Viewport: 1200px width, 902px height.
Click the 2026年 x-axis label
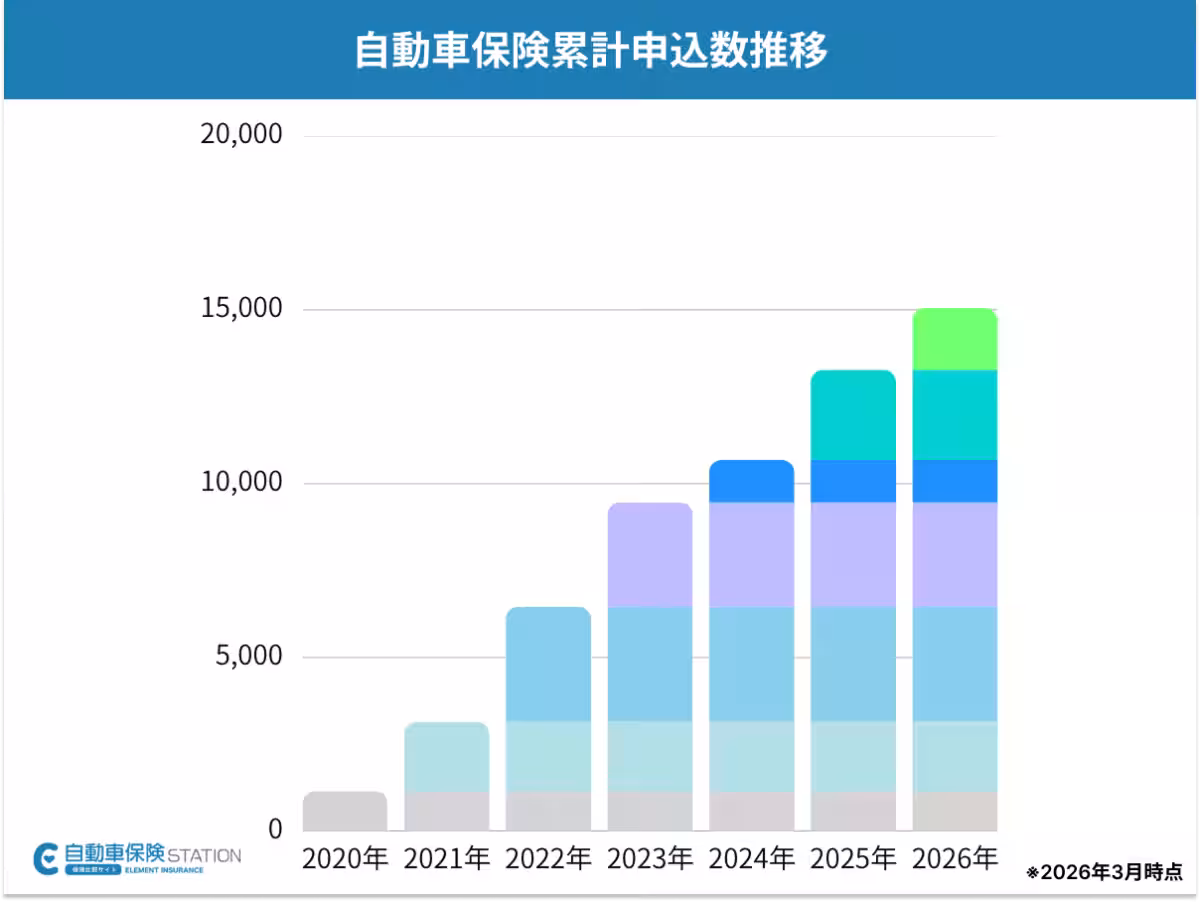tap(955, 858)
